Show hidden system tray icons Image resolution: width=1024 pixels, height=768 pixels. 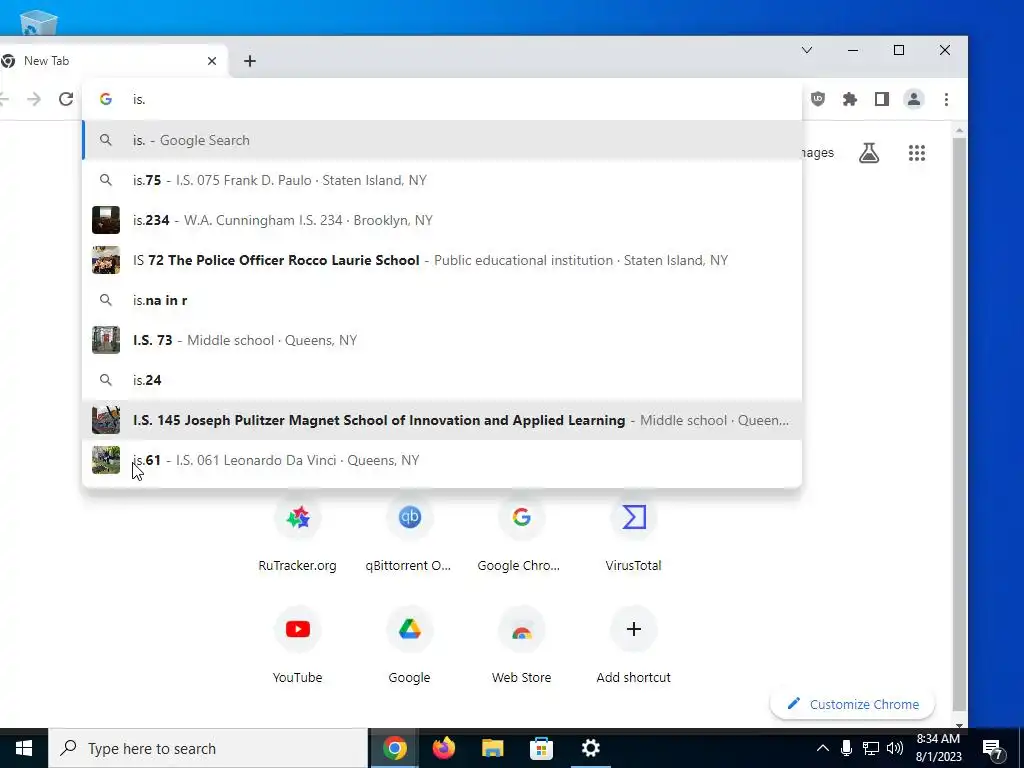[x=823, y=748]
